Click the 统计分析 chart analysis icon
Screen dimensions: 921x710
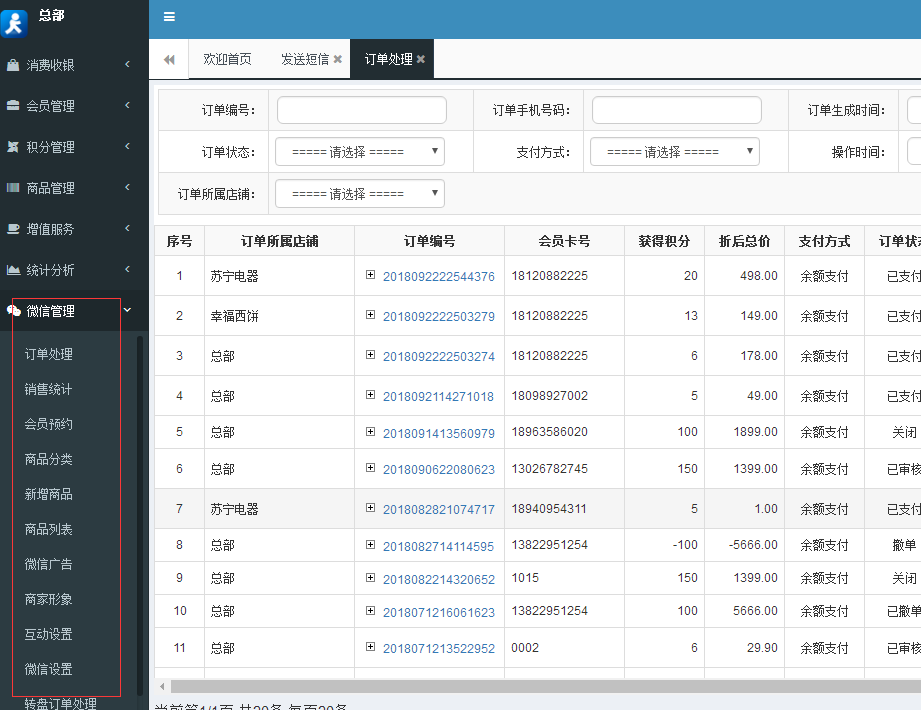click(13, 269)
